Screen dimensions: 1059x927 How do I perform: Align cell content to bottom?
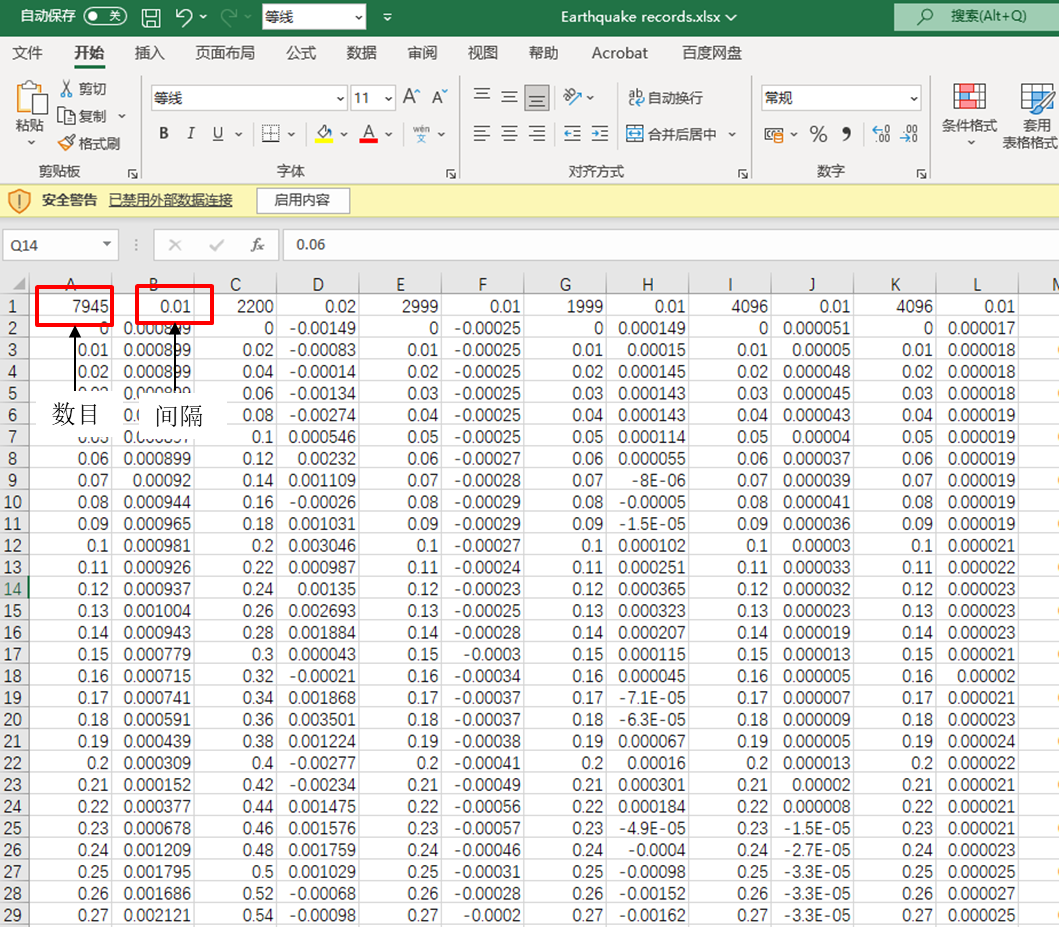tap(537, 98)
